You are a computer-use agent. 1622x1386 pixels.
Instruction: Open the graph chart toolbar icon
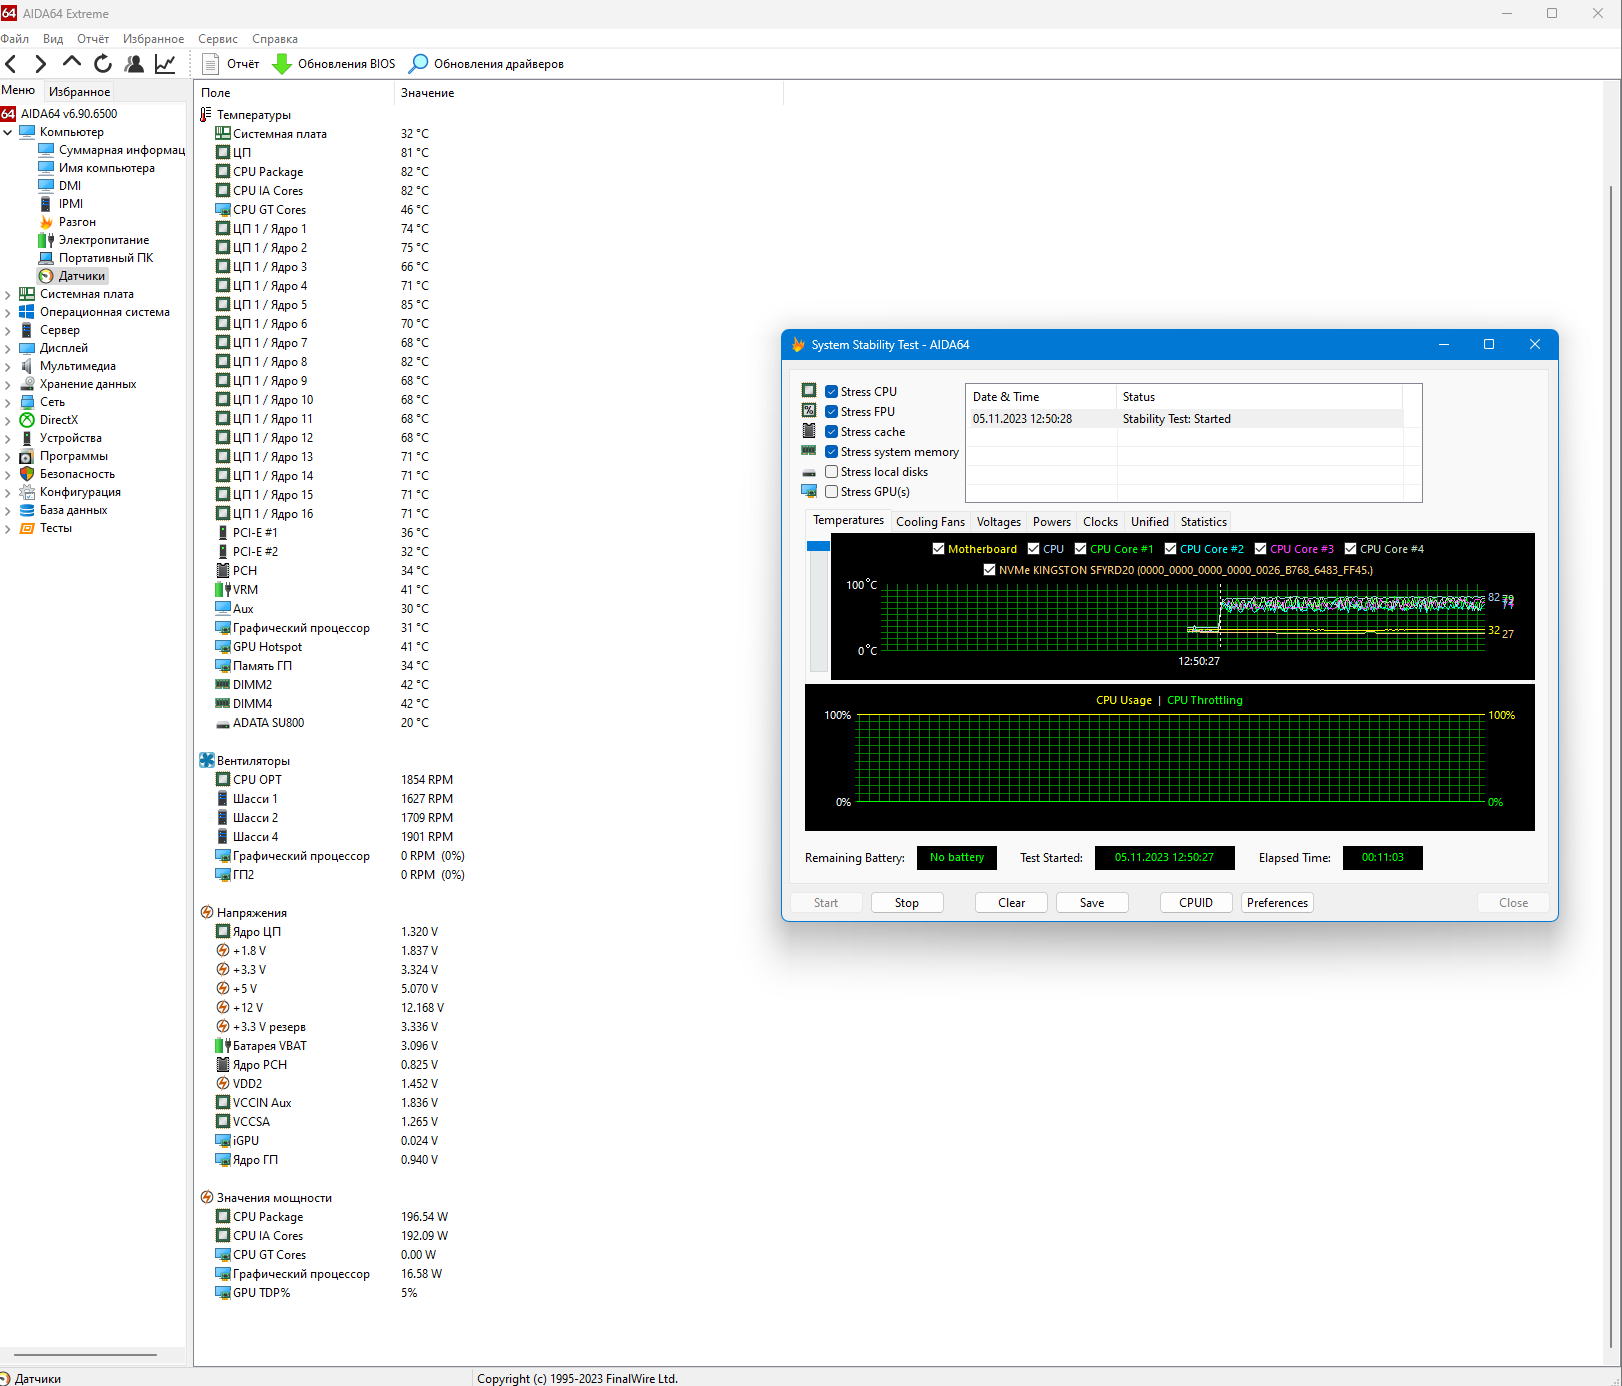point(165,64)
